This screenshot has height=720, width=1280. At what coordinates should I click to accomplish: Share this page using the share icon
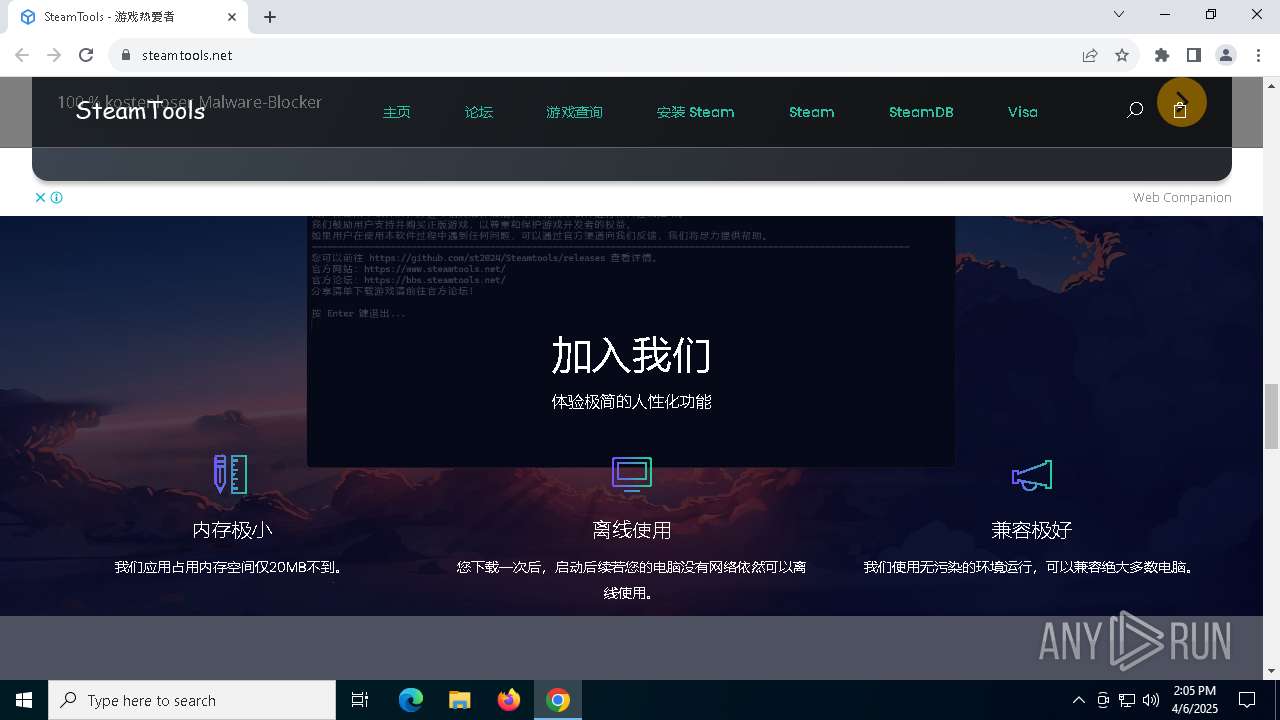click(1090, 55)
